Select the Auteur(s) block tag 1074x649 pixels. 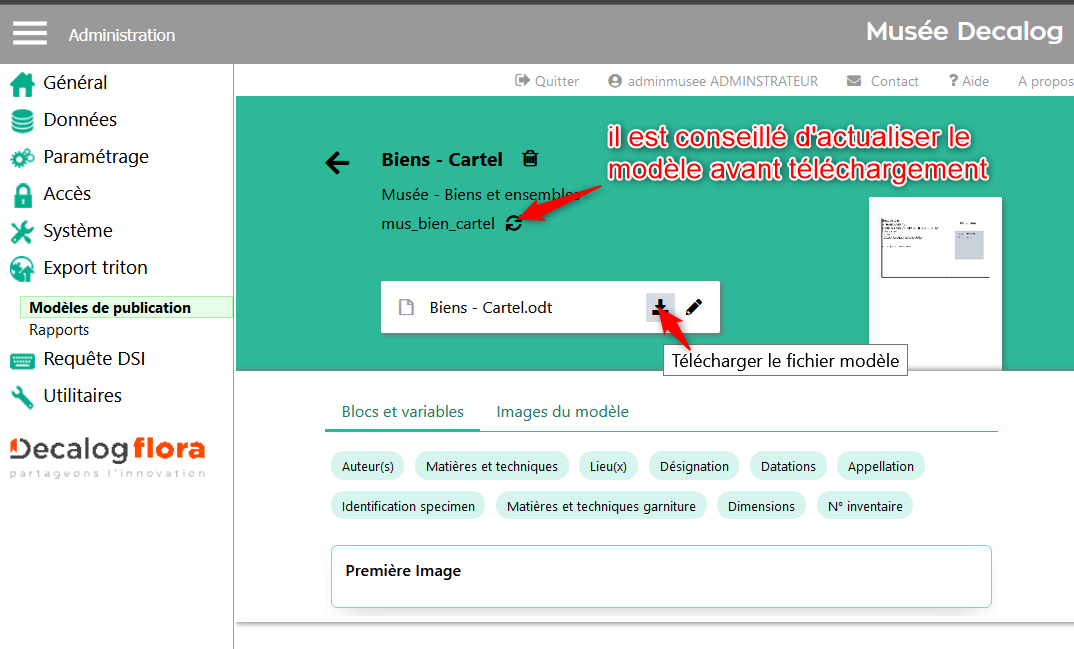click(x=368, y=466)
